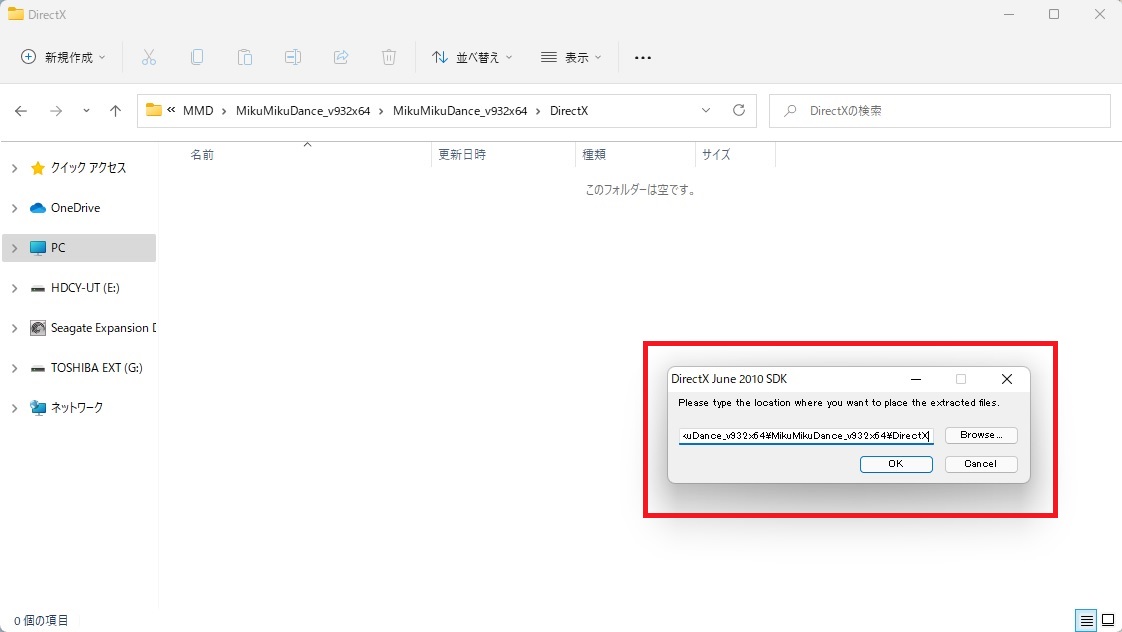Expand the PC tree node
The image size is (1122, 632).
tap(14, 248)
